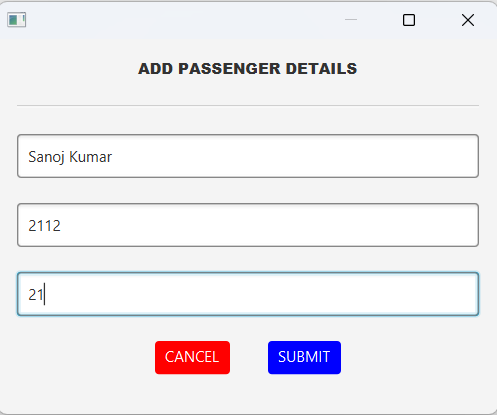The image size is (497, 415).
Task: Focus the field containing 2112
Action: click(248, 225)
